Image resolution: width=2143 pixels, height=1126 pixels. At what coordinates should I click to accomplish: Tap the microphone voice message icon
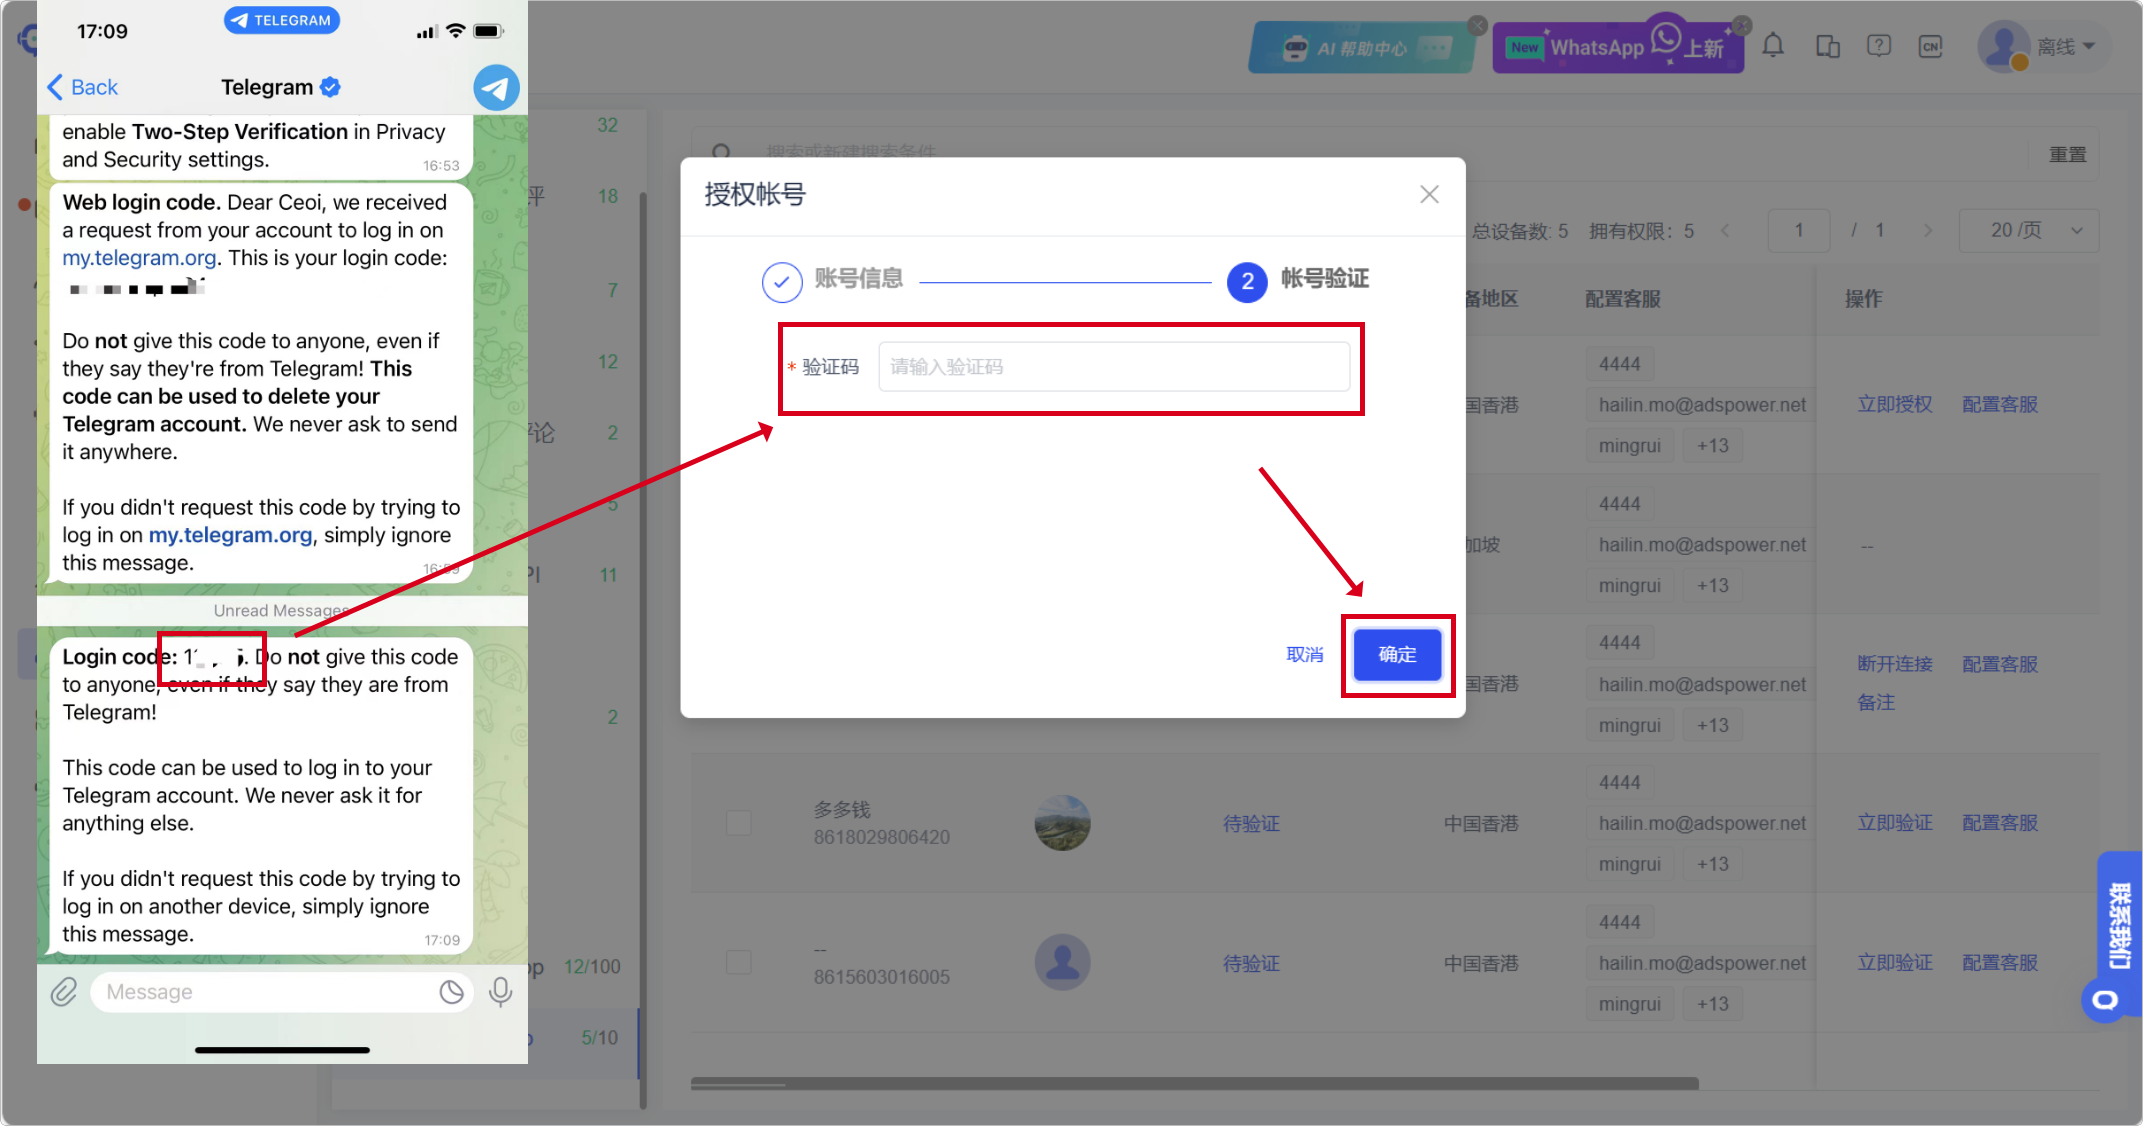pos(501,991)
